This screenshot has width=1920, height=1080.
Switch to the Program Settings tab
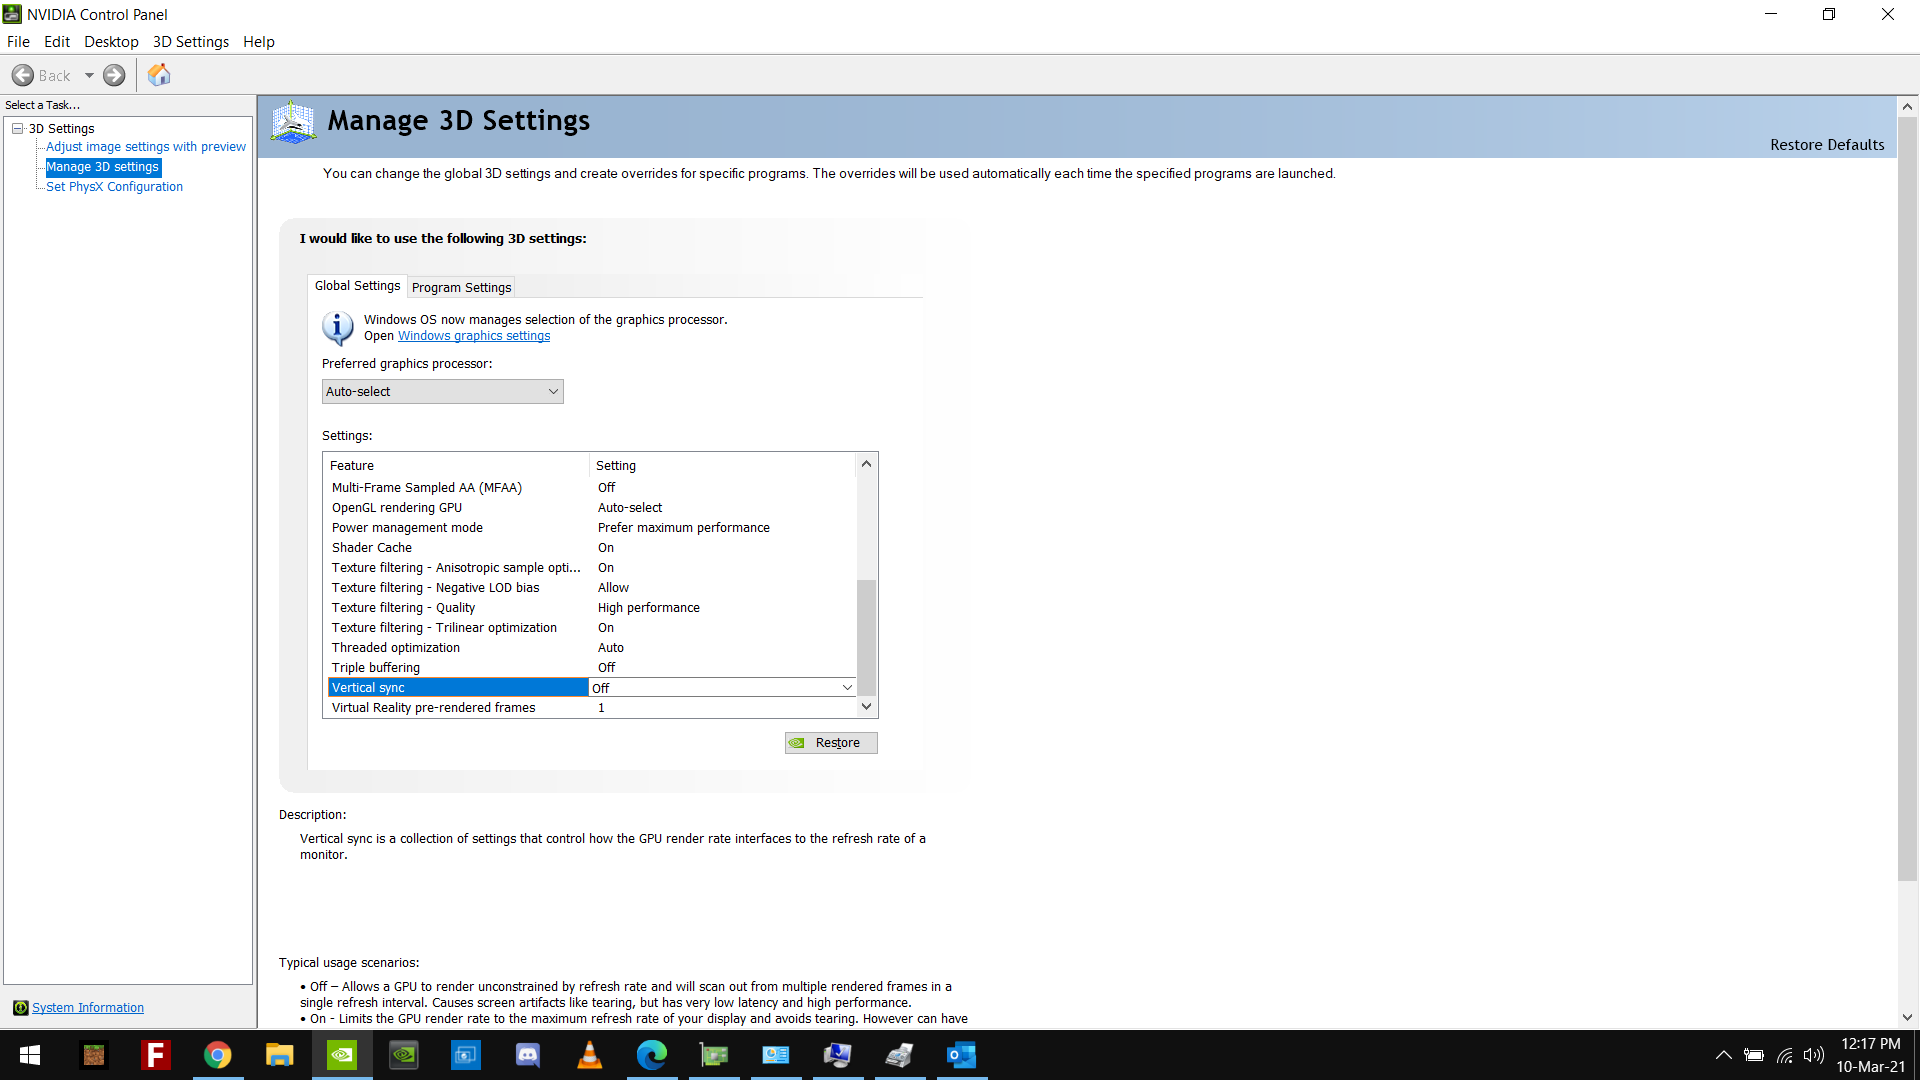461,287
